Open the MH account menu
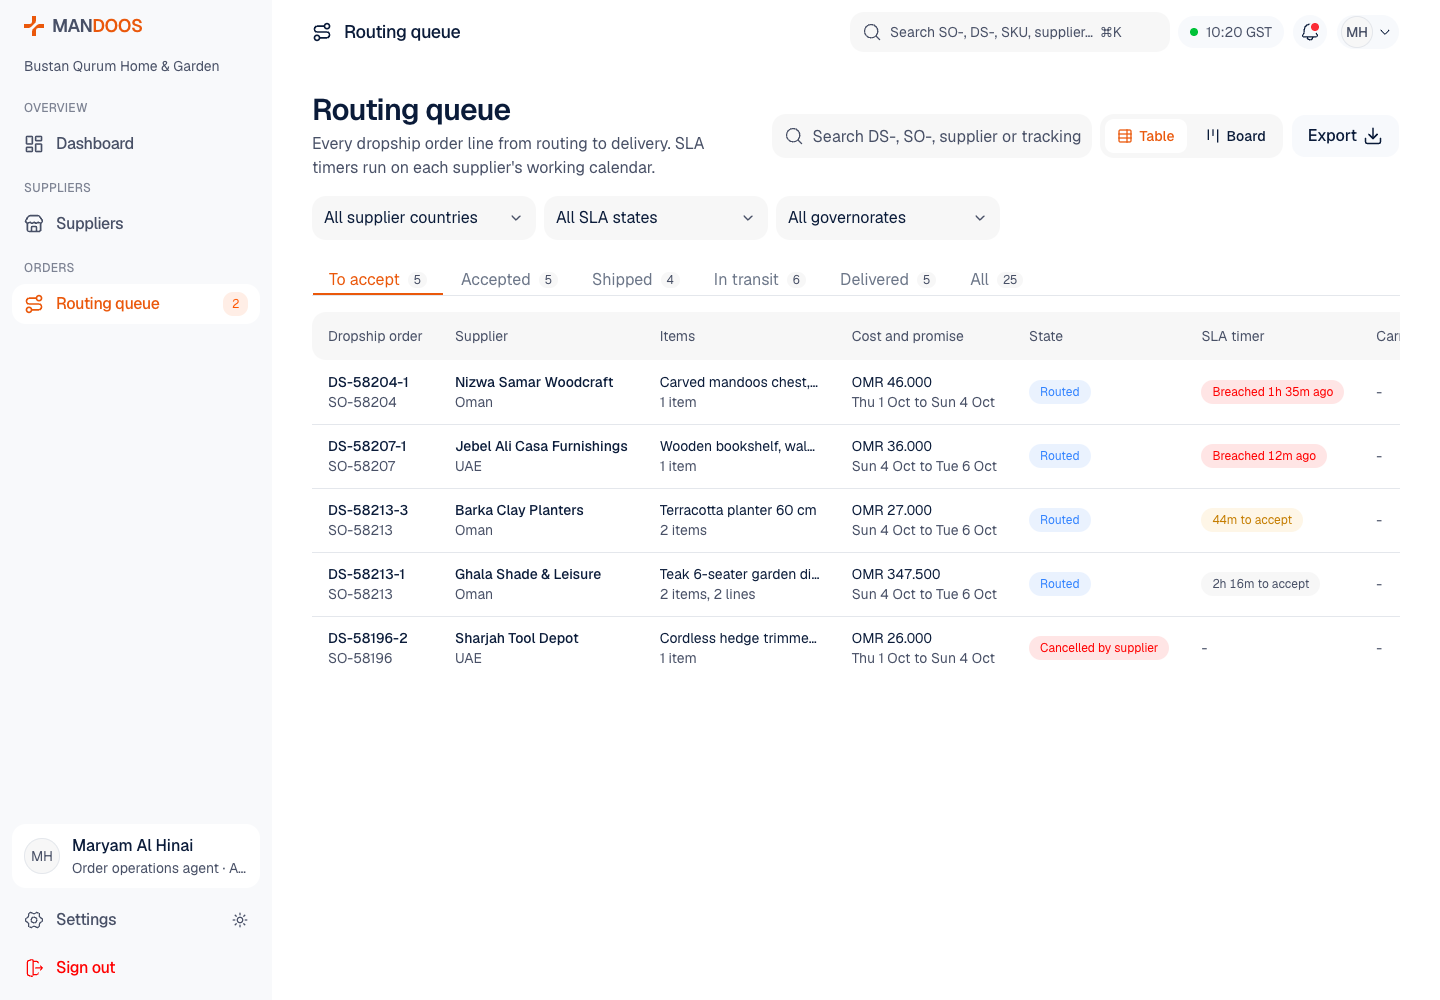Image resolution: width=1440 pixels, height=1000 pixels. coord(1368,32)
